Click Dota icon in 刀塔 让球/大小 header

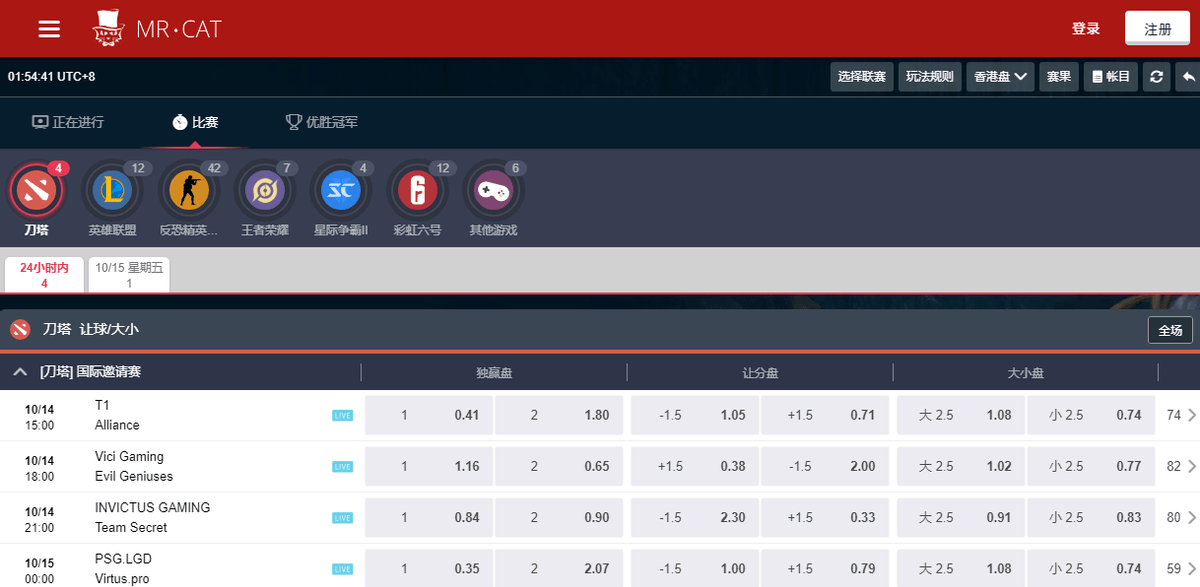20,329
